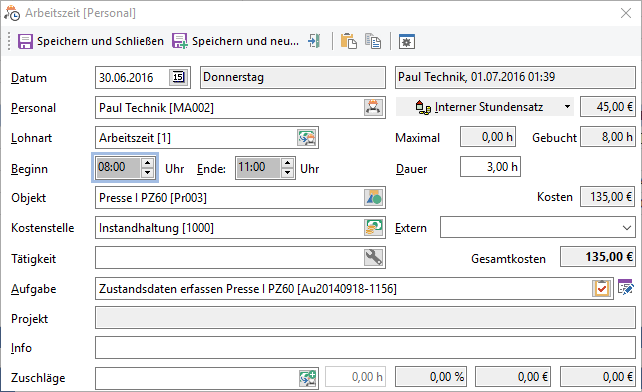The height and width of the screenshot is (392, 642).
Task: Click the Zuschläge 0,00 h field
Action: click(355, 377)
